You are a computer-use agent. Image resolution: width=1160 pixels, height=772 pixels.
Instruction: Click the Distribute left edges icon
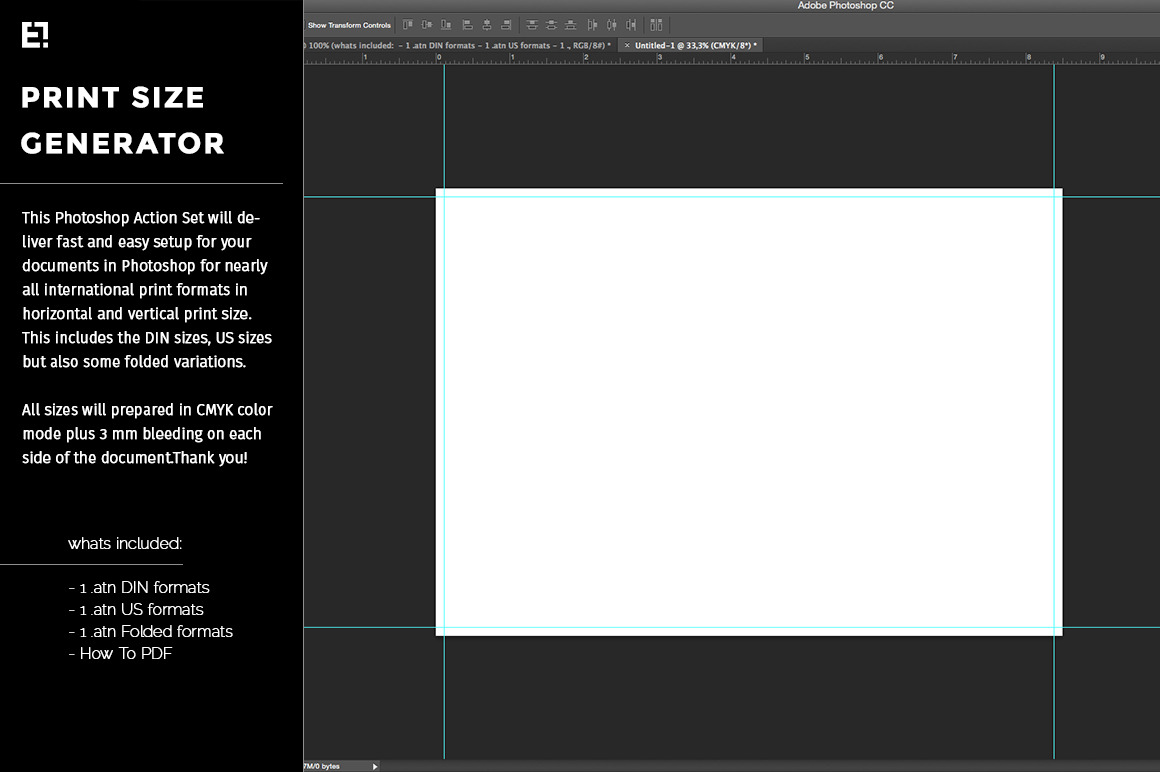592,25
